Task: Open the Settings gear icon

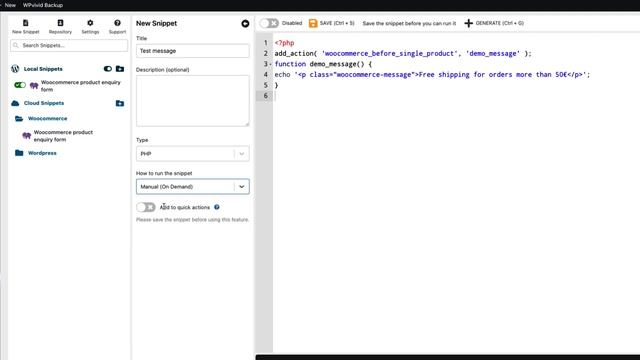Action: [90, 23]
